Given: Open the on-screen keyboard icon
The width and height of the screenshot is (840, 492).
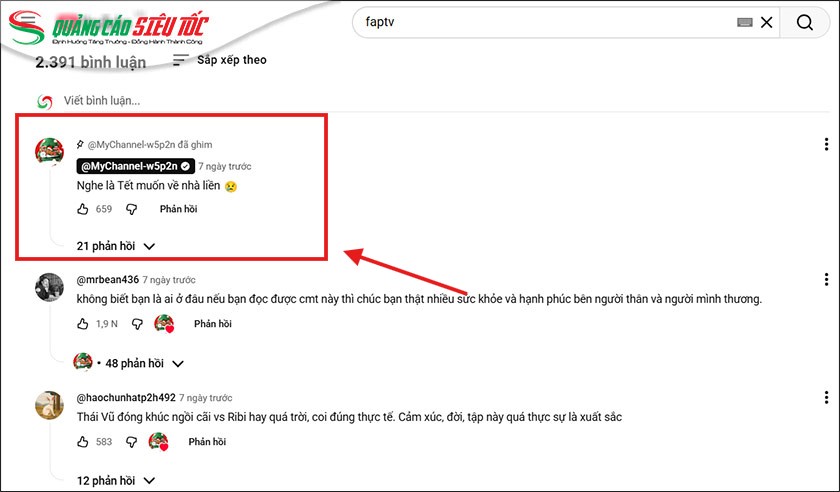Looking at the screenshot, I should pyautogui.click(x=745, y=23).
